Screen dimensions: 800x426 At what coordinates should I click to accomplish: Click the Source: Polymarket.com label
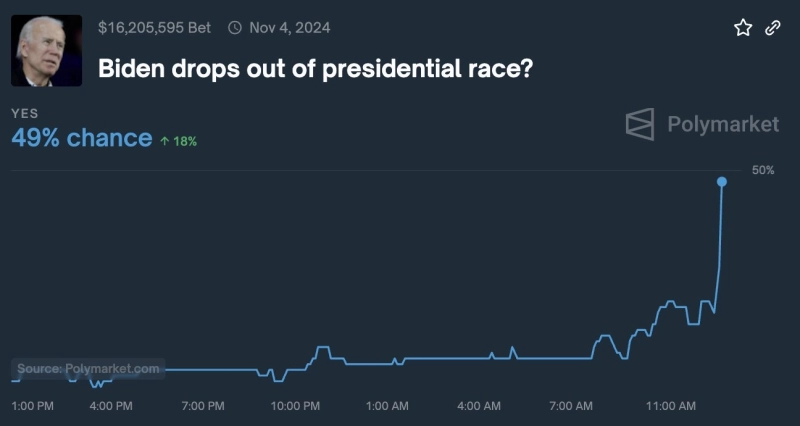[88, 369]
